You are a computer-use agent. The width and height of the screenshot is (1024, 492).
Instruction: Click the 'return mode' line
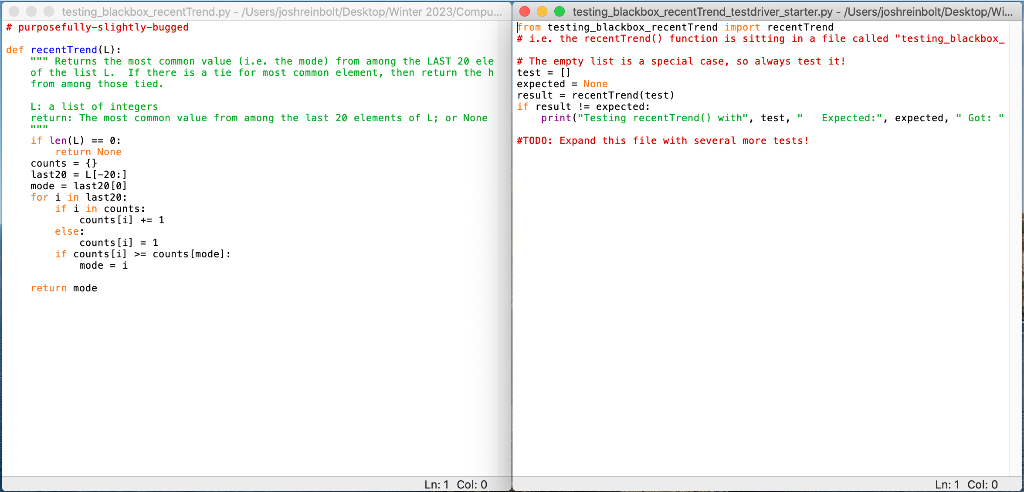pyautogui.click(x=63, y=287)
